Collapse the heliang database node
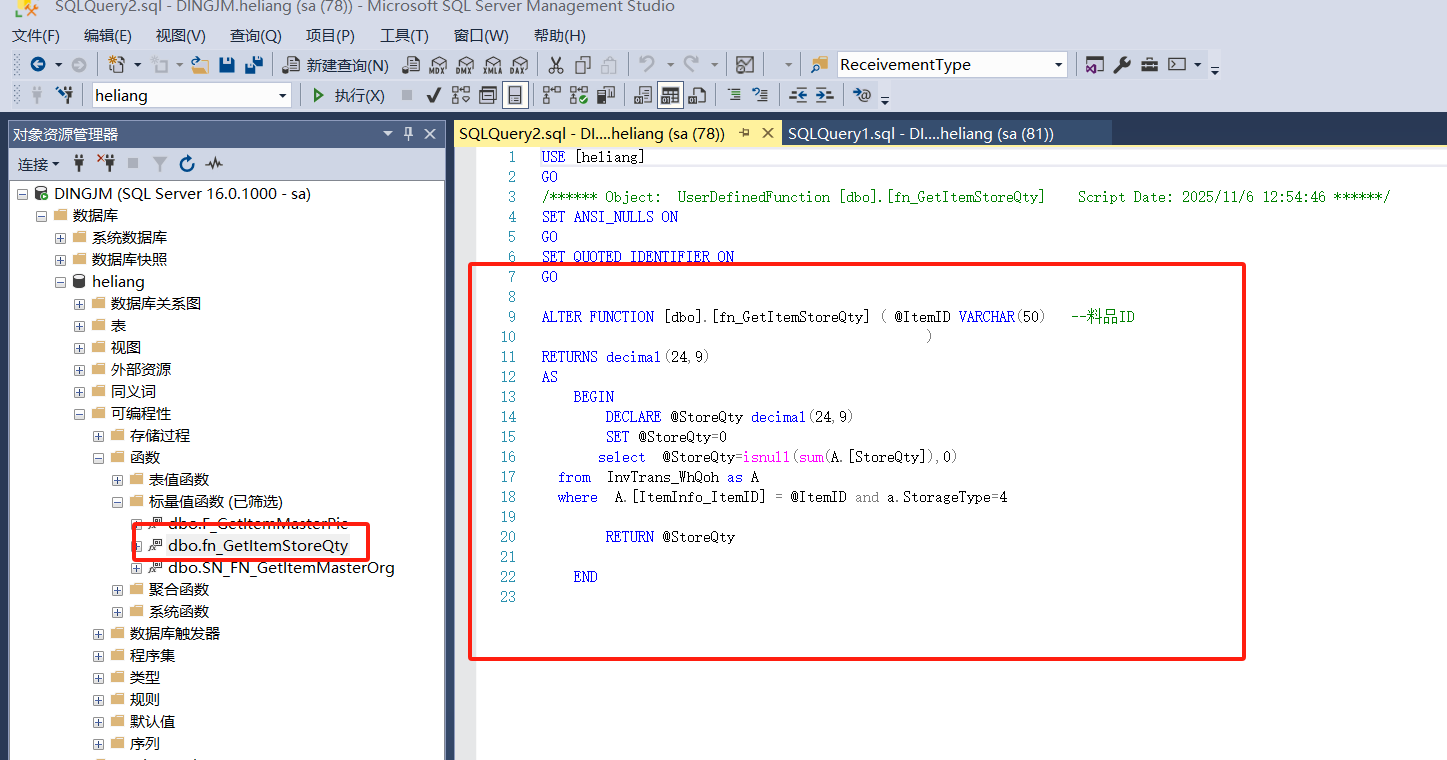1447x760 pixels. coord(60,281)
